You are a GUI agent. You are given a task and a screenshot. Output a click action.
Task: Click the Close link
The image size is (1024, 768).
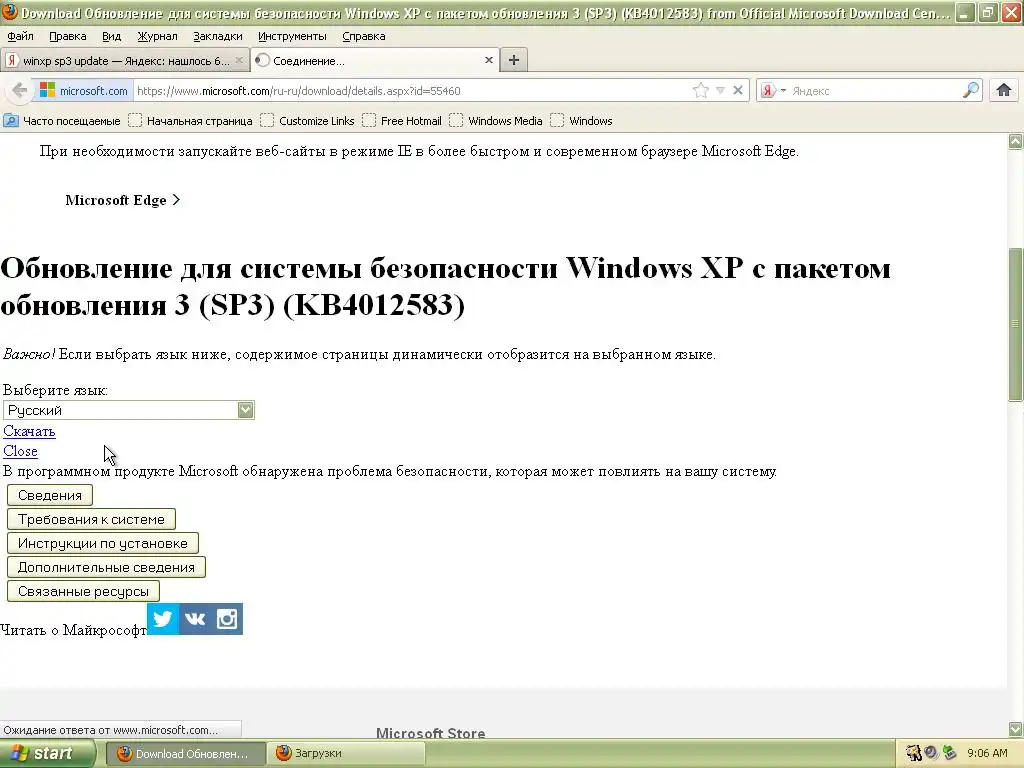(x=20, y=451)
